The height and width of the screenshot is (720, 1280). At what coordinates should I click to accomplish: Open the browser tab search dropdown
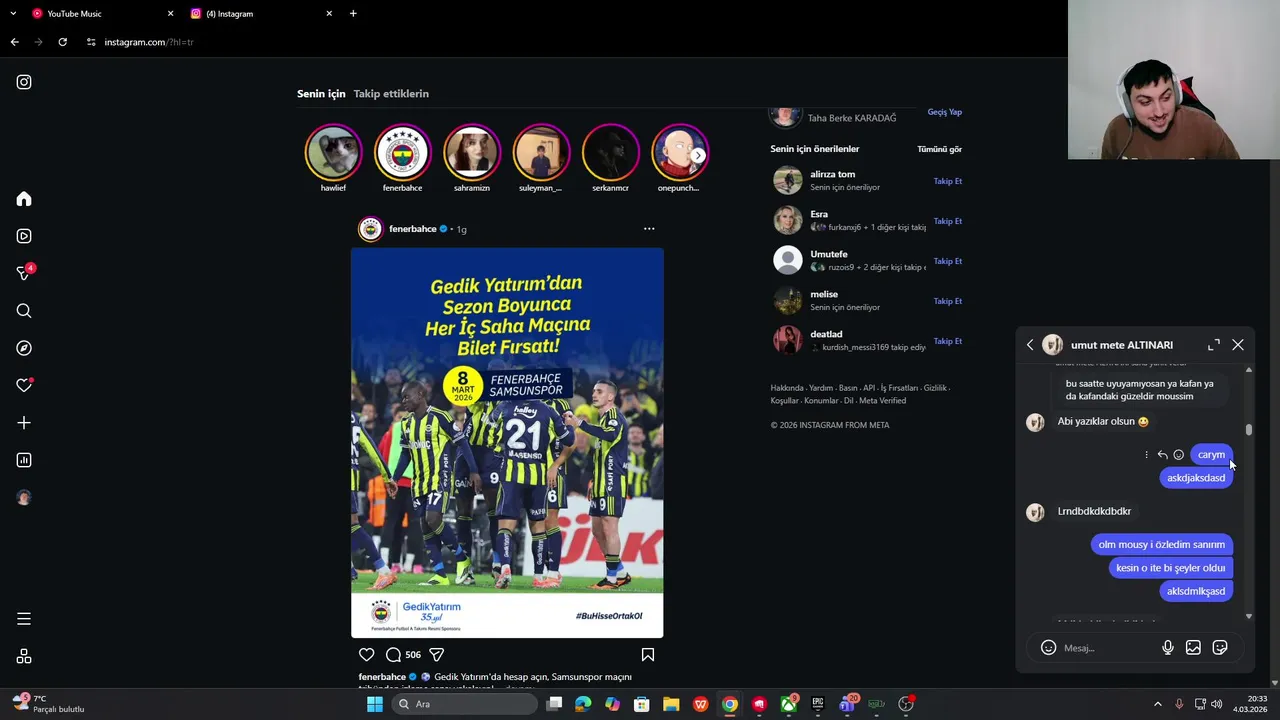point(13,14)
